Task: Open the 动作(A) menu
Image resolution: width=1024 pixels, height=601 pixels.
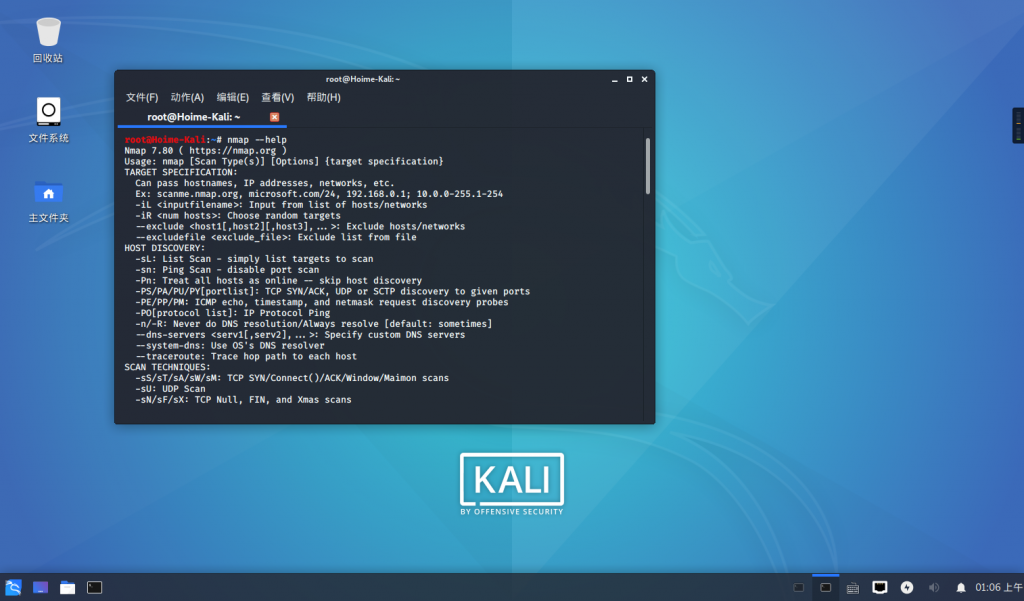Action: 187,97
